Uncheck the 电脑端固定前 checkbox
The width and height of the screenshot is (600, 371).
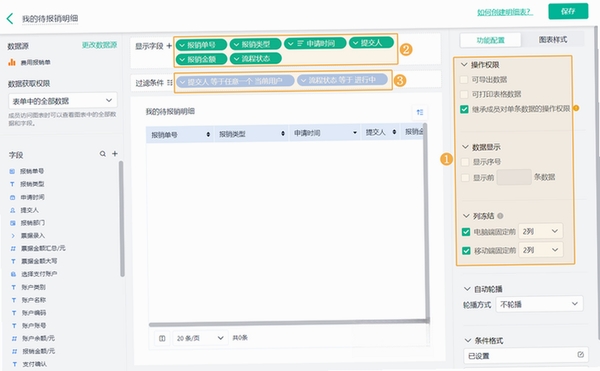(x=466, y=232)
